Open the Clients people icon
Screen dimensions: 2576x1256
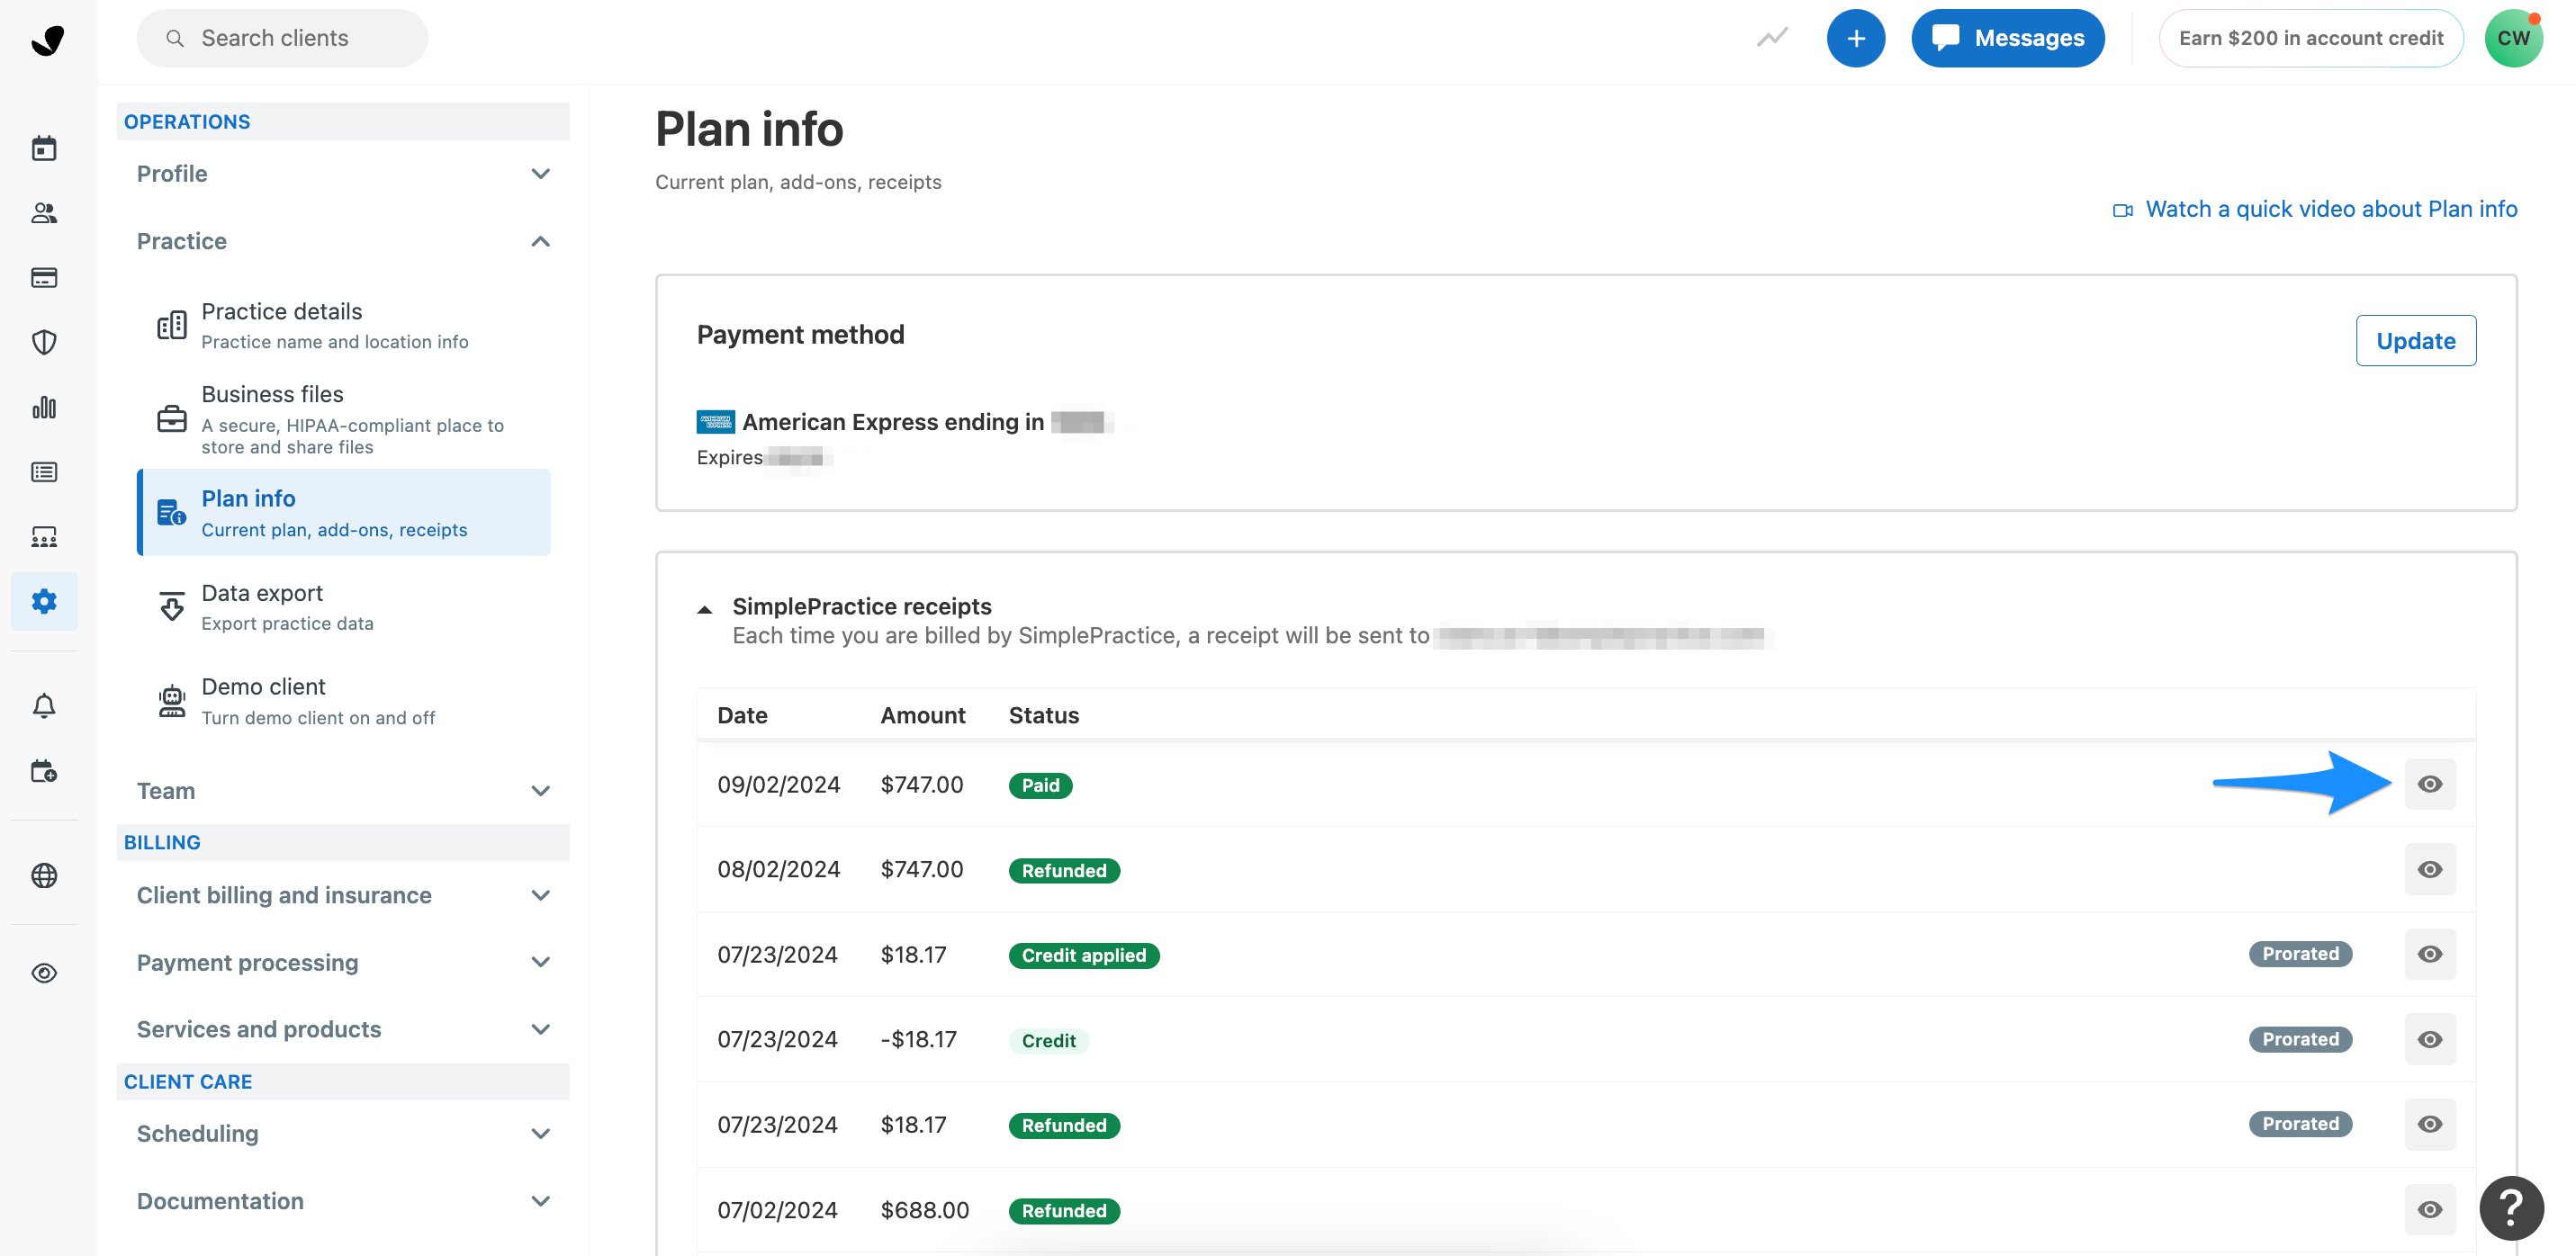coord(44,213)
